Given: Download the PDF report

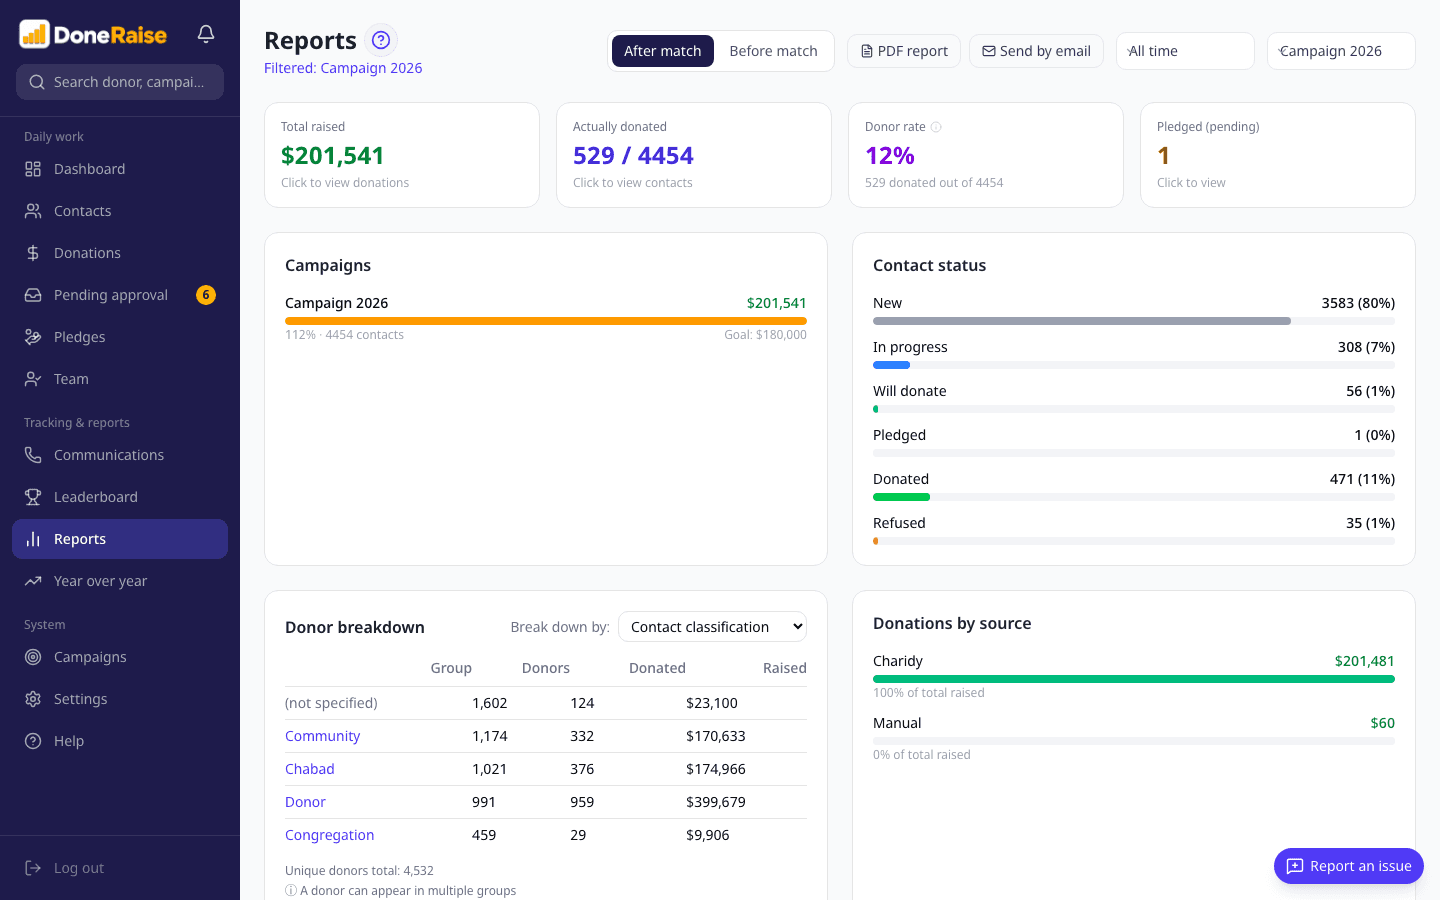Looking at the screenshot, I should (x=904, y=51).
